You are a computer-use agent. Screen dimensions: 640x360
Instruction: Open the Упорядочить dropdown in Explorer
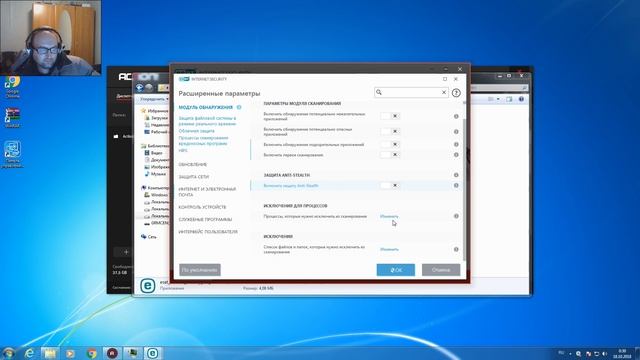[x=154, y=99]
